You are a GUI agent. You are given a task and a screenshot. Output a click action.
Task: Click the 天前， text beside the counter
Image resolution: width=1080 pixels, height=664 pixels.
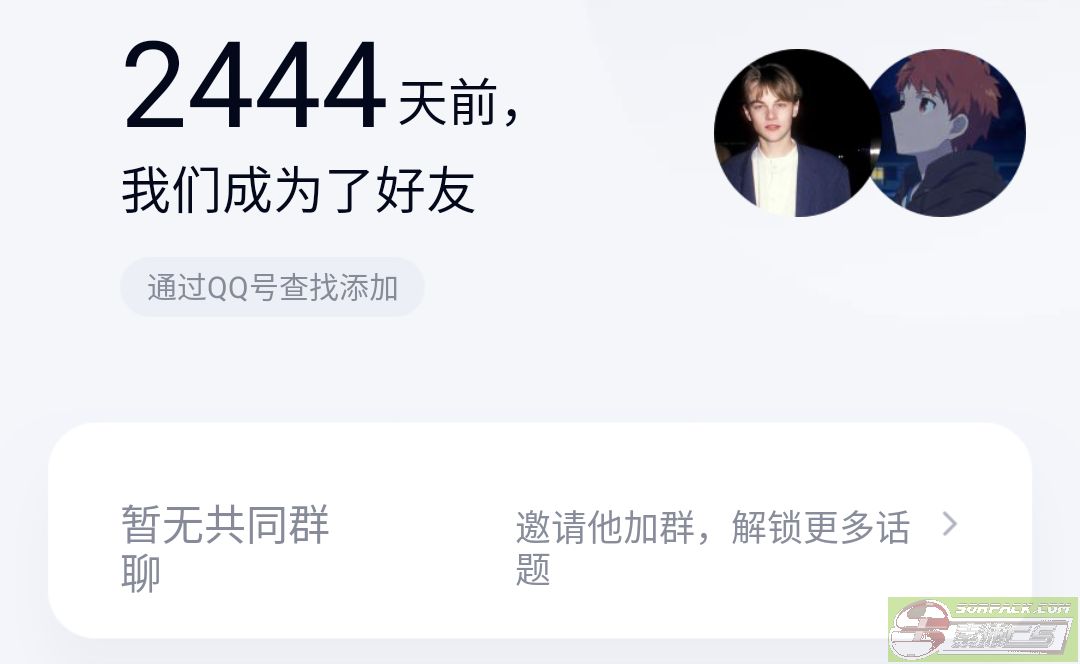(x=458, y=103)
